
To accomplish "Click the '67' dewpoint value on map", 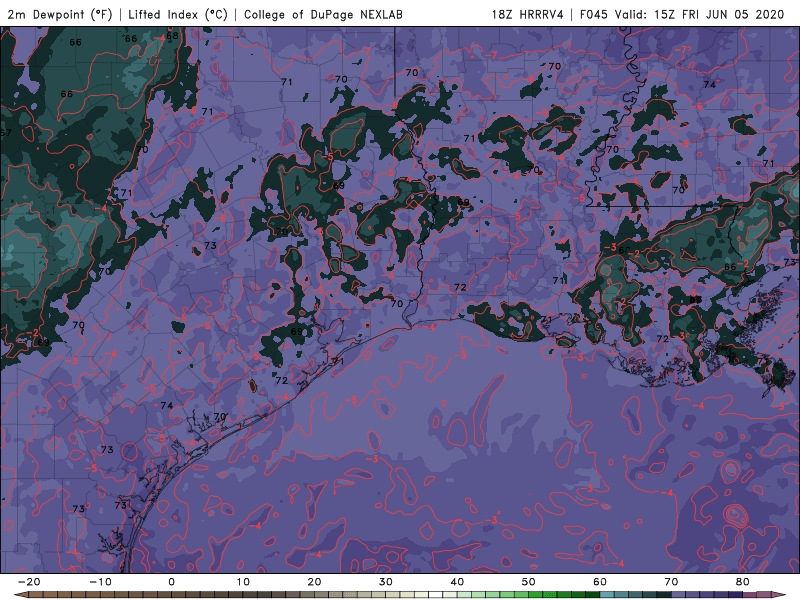I will tap(6, 133).
